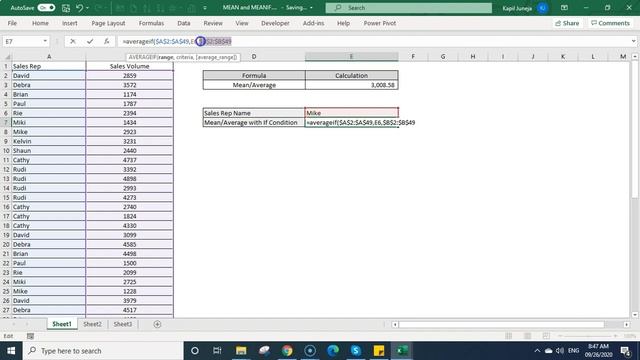This screenshot has width=640, height=360.
Task: Select row 12 header
Action: [x=6, y=169]
